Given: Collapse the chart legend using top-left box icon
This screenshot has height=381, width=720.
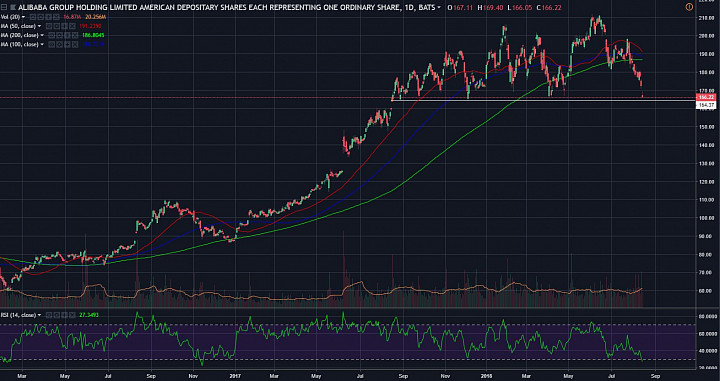Looking at the screenshot, I should 4,7.
